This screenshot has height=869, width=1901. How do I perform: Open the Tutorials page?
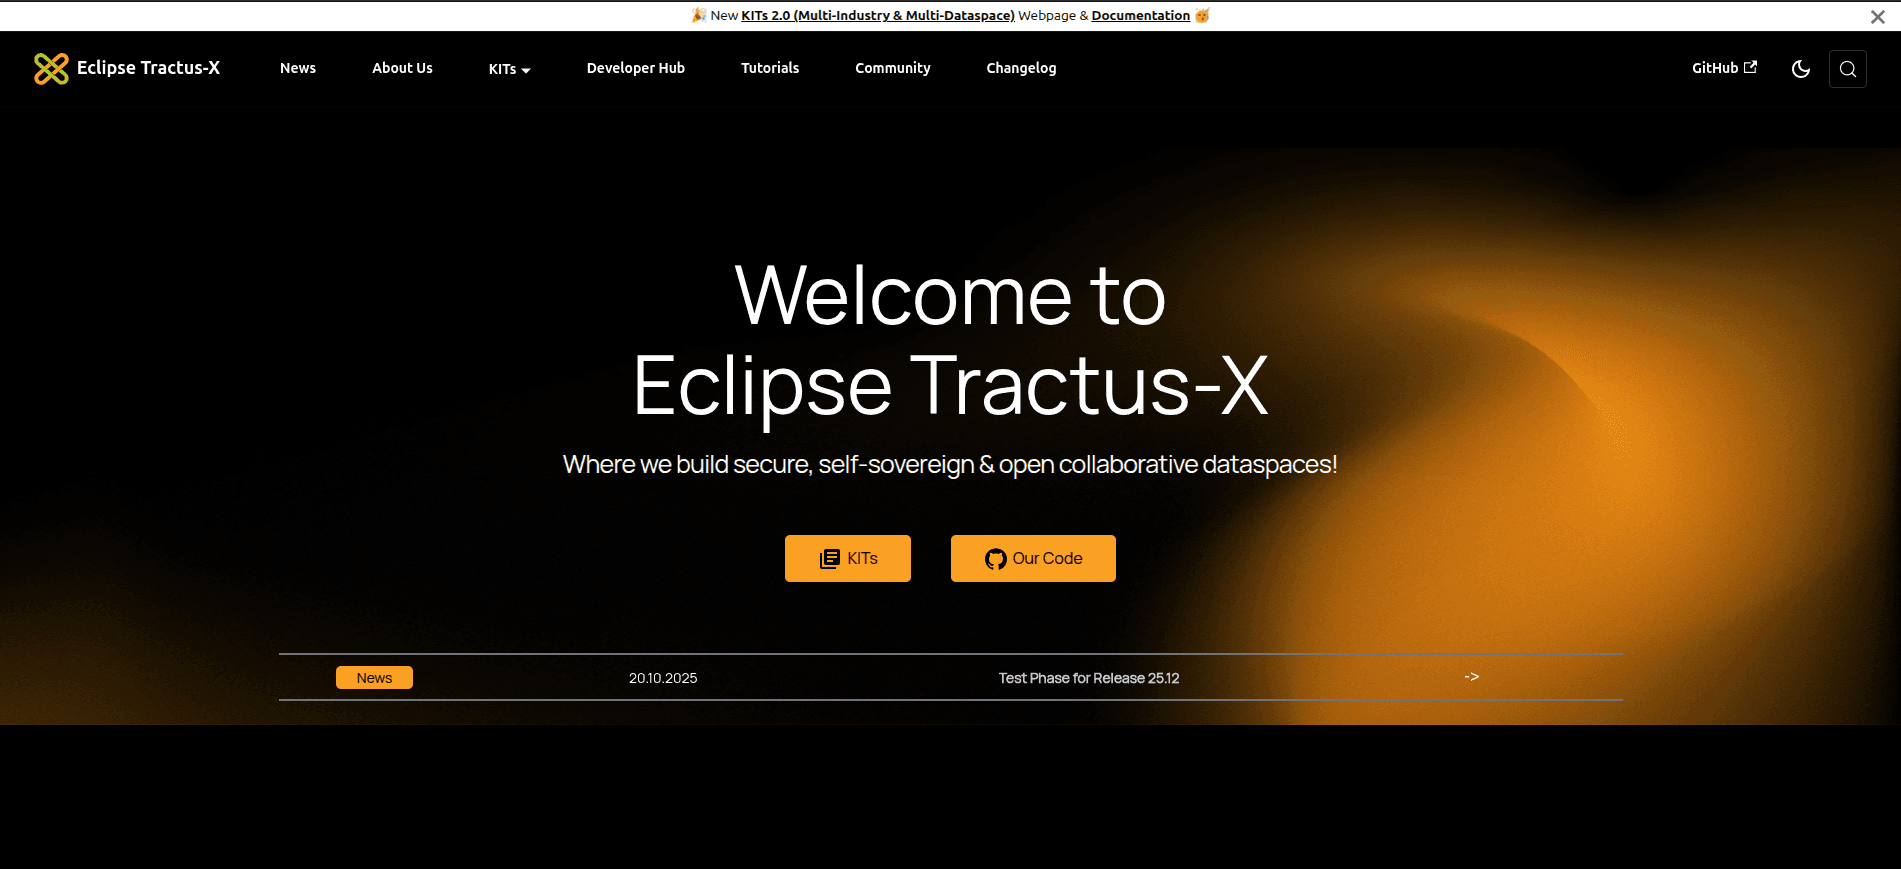point(770,68)
